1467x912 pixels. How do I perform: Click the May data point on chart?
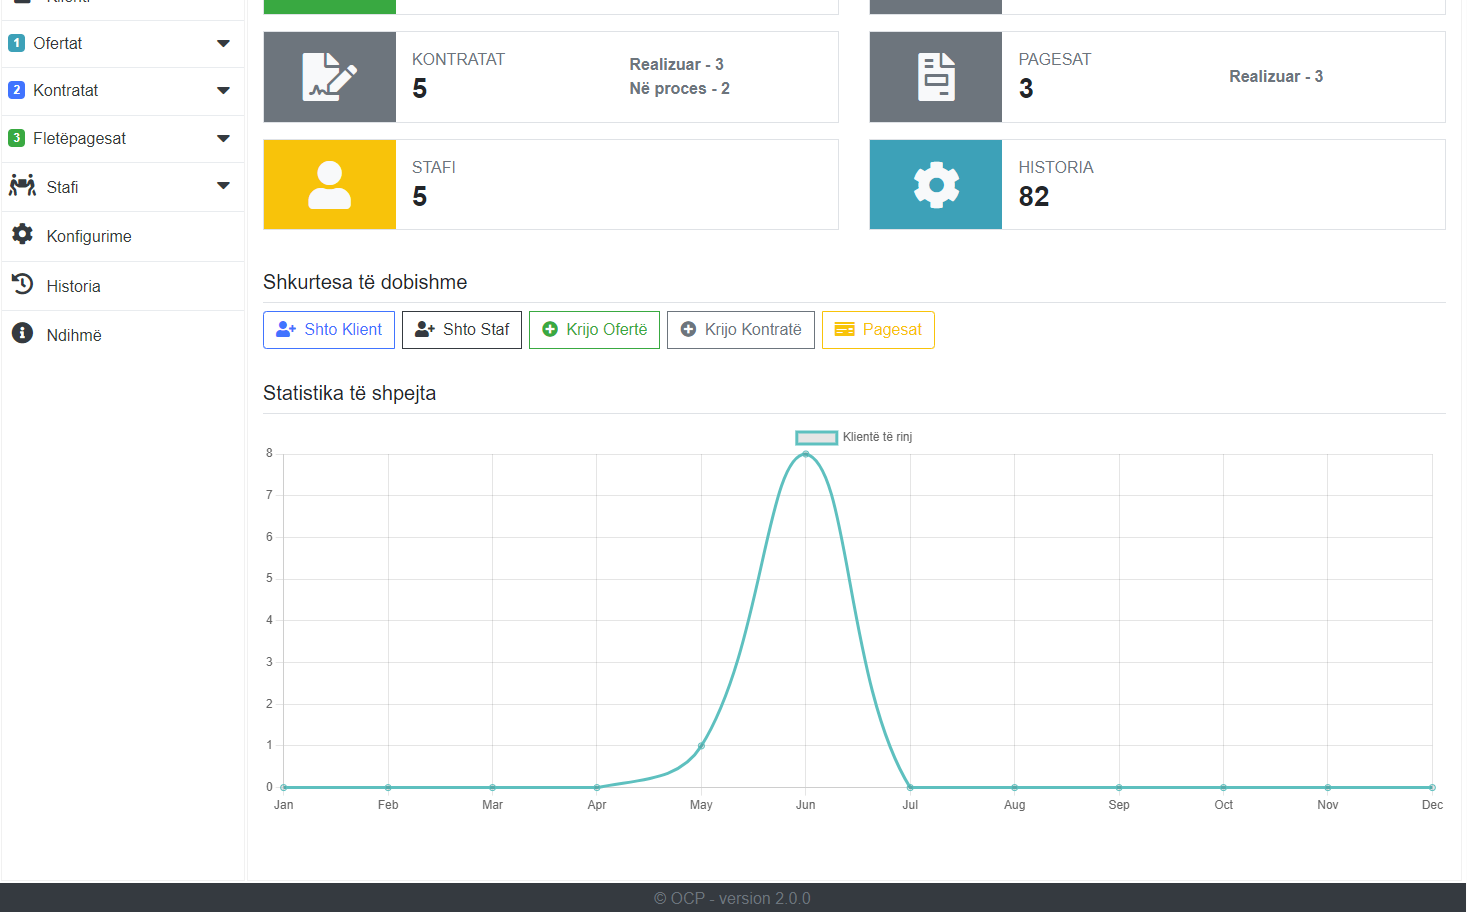coord(701,746)
